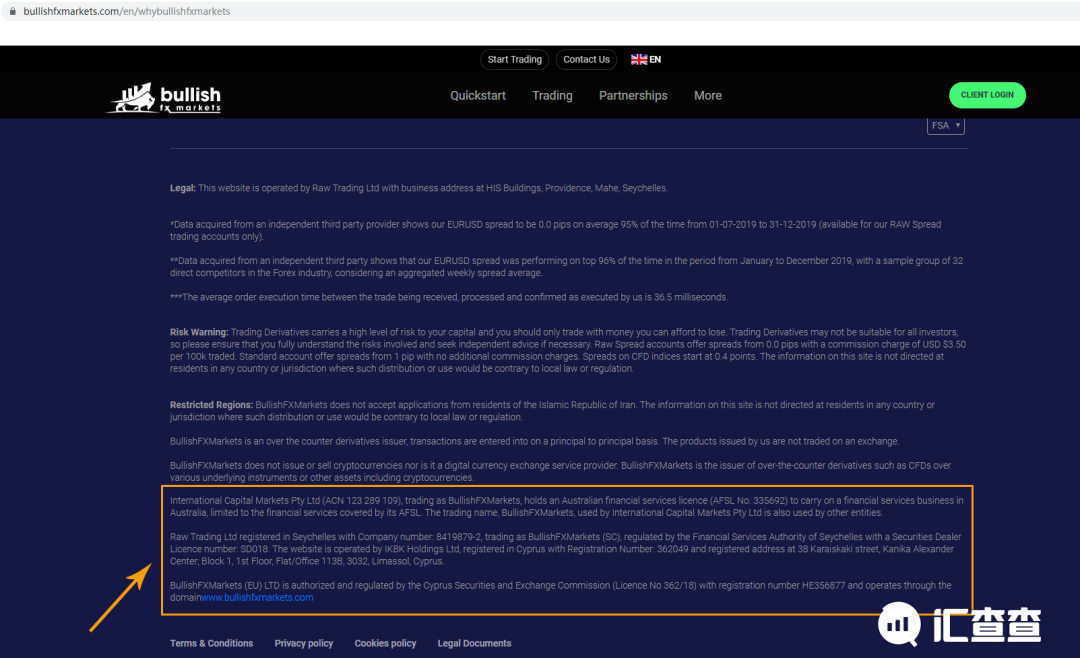Click the chart magnifier watermark icon
Image resolution: width=1080 pixels, height=658 pixels.
[x=900, y=624]
